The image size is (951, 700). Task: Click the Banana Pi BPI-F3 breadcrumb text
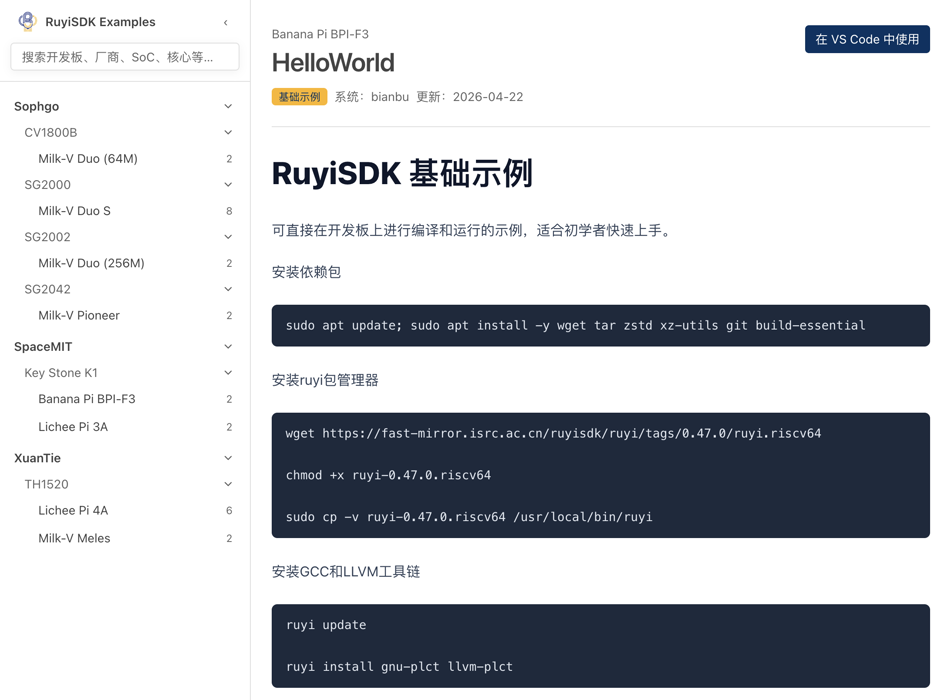320,34
